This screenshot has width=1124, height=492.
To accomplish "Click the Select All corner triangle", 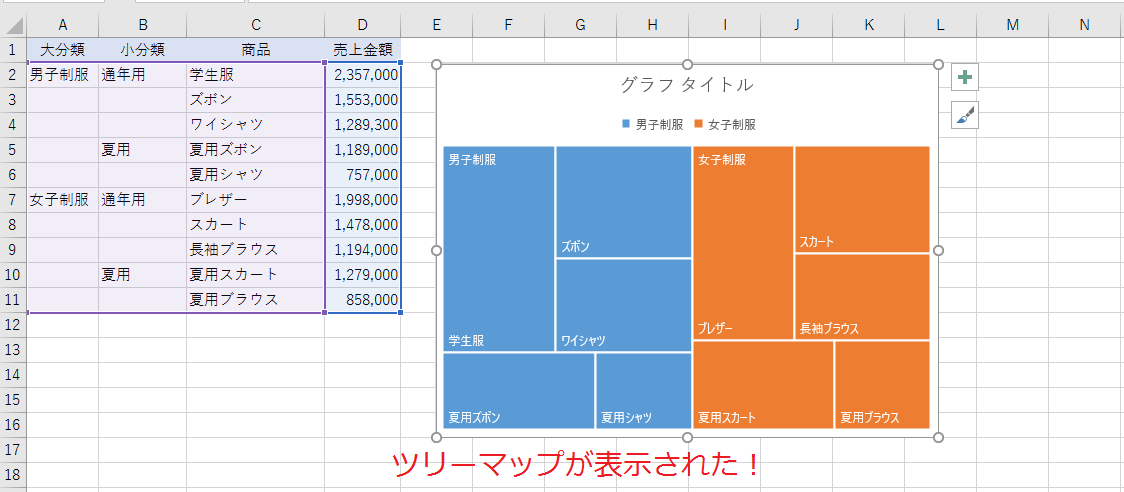I will tap(13, 26).
